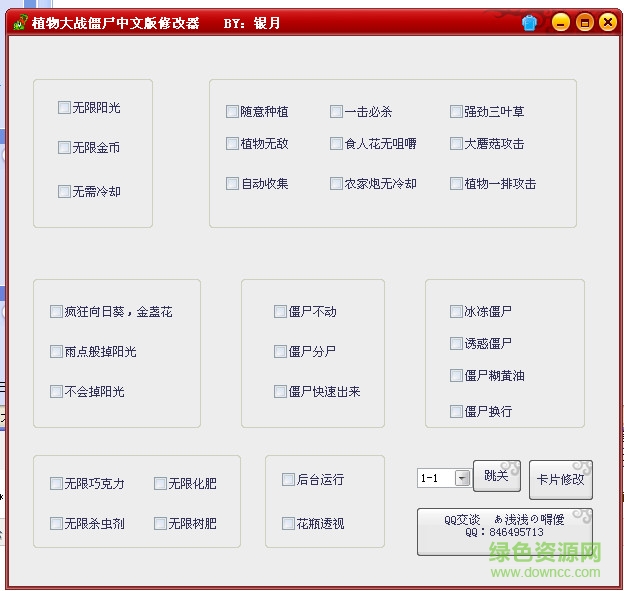This screenshot has width=624, height=591.
Task: Close the trainer window
Action: point(608,22)
